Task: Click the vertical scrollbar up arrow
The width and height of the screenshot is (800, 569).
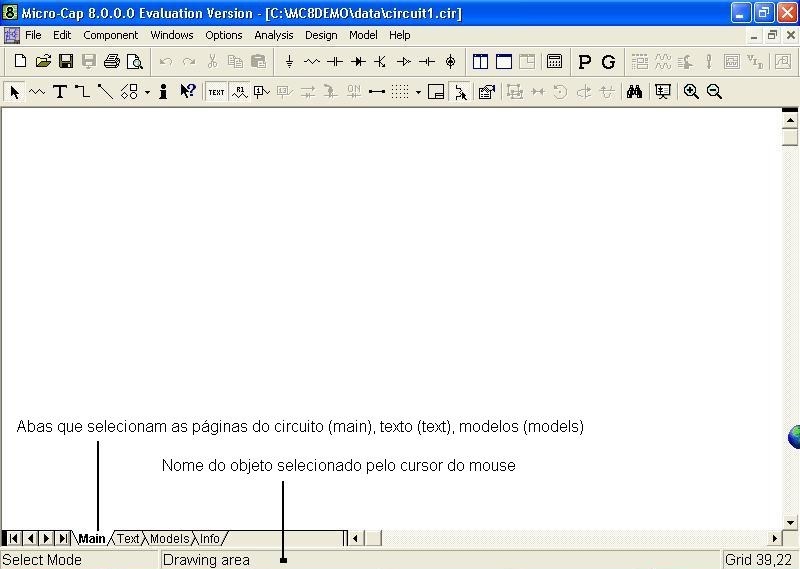Action: (x=790, y=121)
